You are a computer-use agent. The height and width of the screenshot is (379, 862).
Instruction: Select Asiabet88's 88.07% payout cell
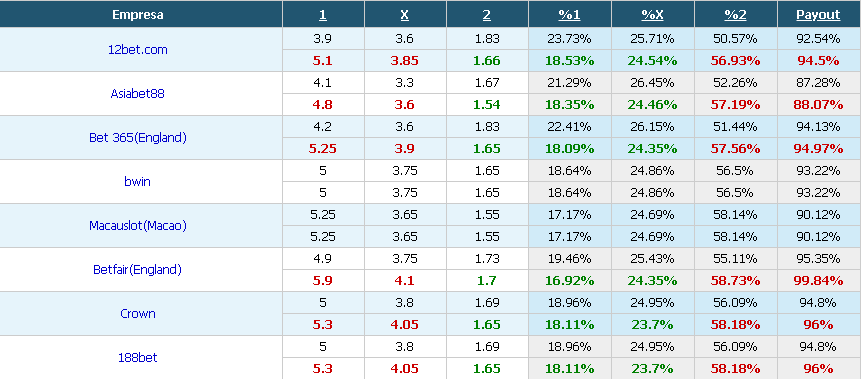[x=819, y=105]
